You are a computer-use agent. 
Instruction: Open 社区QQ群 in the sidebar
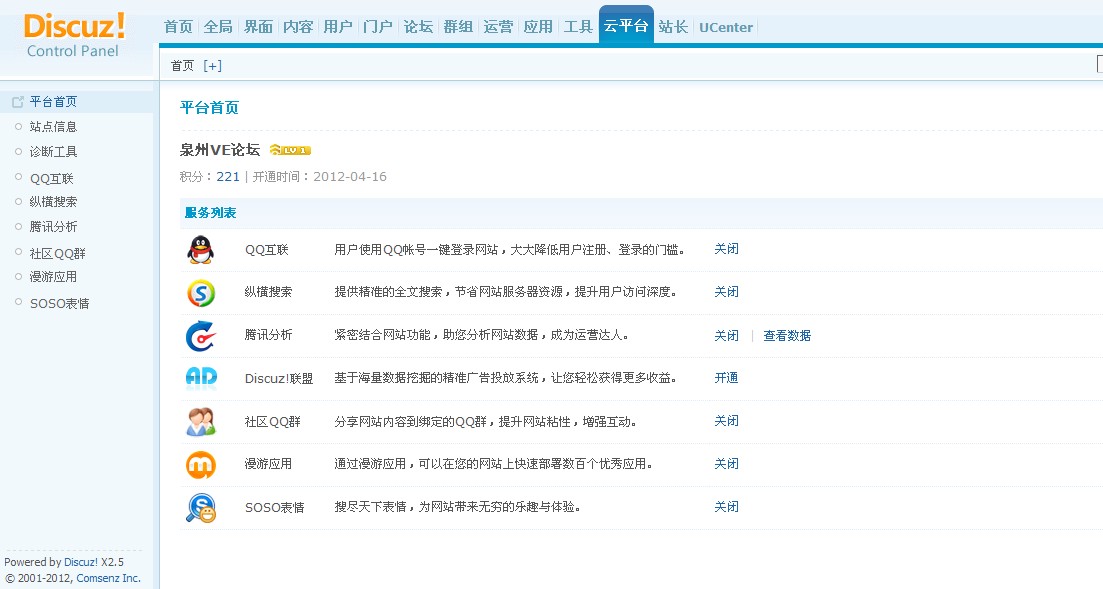click(x=58, y=253)
